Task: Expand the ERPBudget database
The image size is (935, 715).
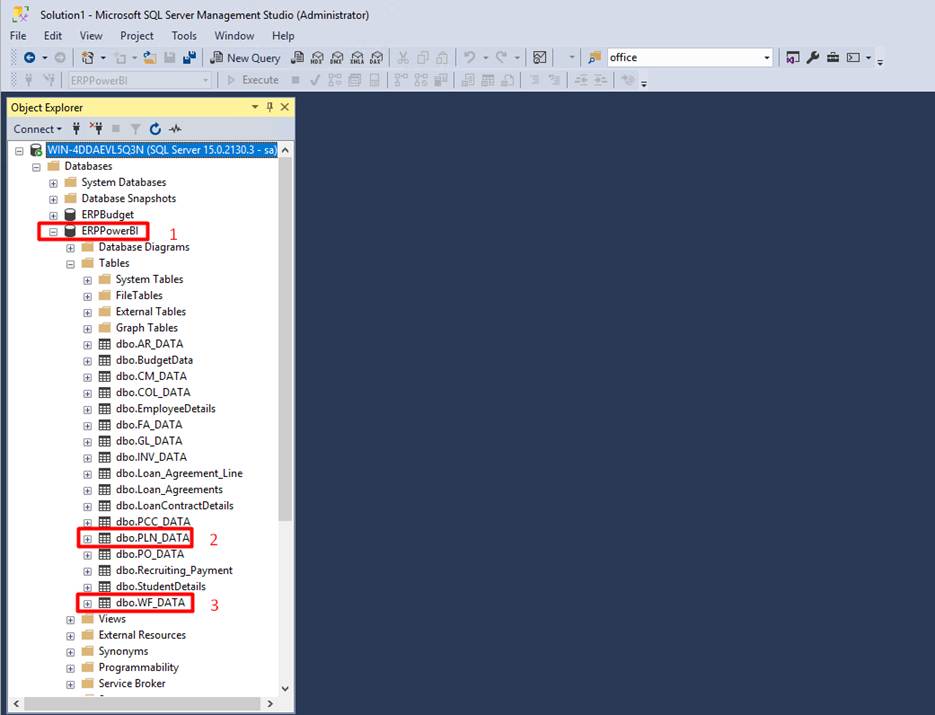Action: pos(53,215)
